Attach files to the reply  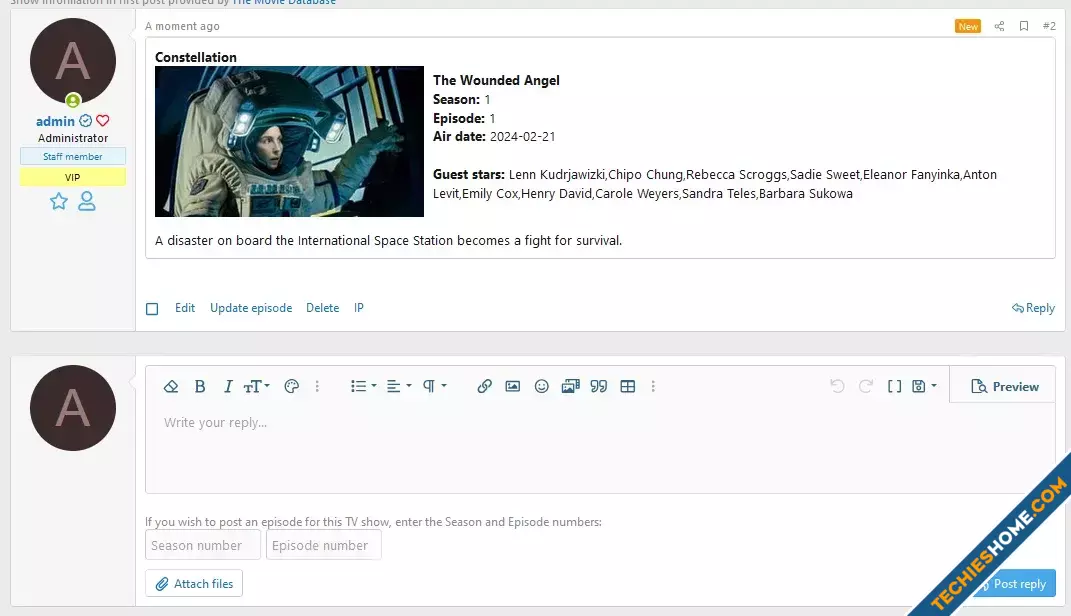point(194,584)
